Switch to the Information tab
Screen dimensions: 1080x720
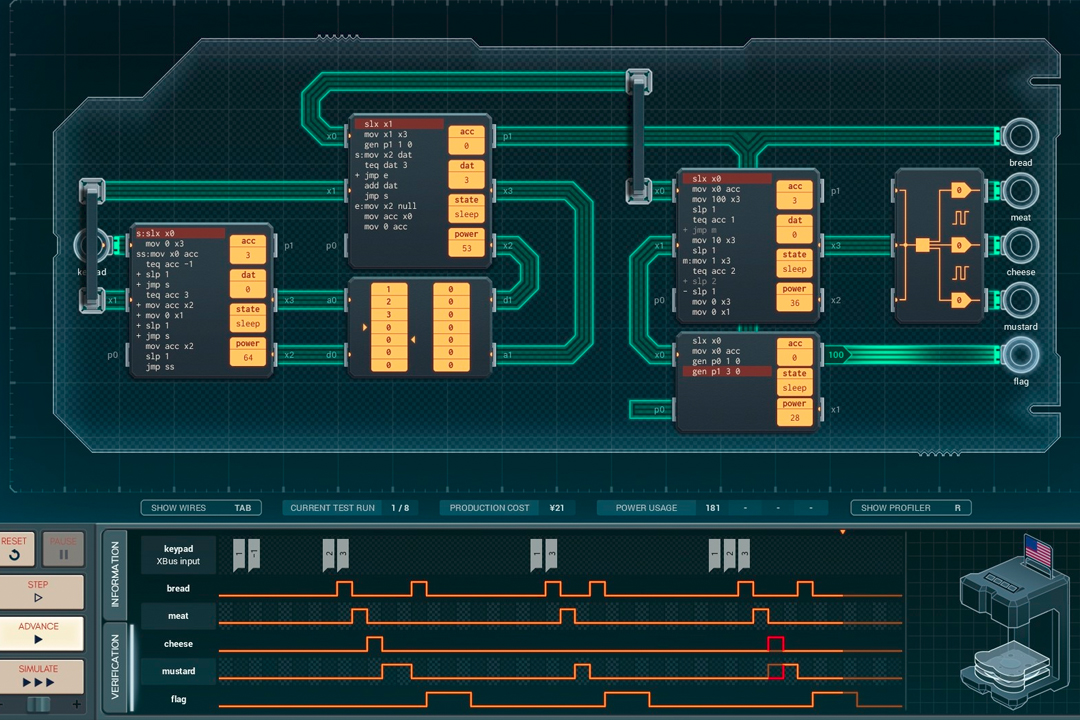click(x=115, y=574)
